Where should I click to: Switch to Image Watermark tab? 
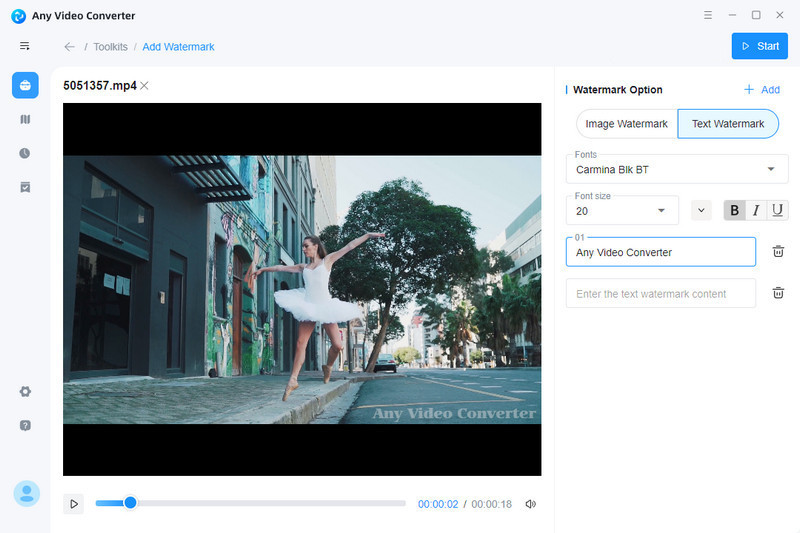pyautogui.click(x=627, y=124)
